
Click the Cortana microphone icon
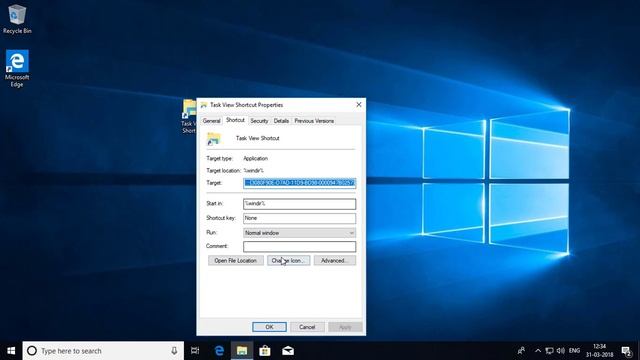point(174,351)
